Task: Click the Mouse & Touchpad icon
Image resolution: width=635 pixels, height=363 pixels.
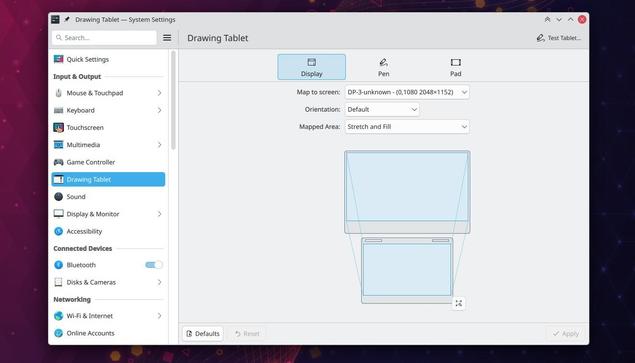Action: point(58,93)
